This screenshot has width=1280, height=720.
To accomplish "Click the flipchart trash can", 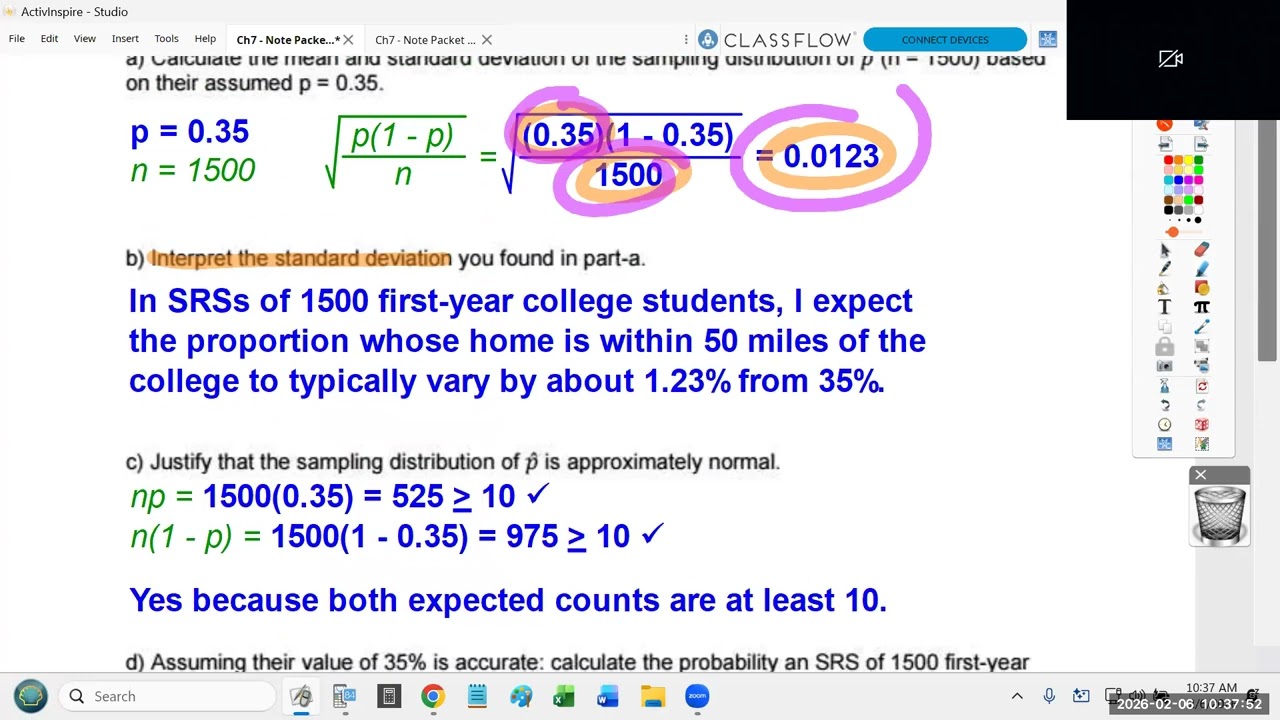I will (1220, 516).
